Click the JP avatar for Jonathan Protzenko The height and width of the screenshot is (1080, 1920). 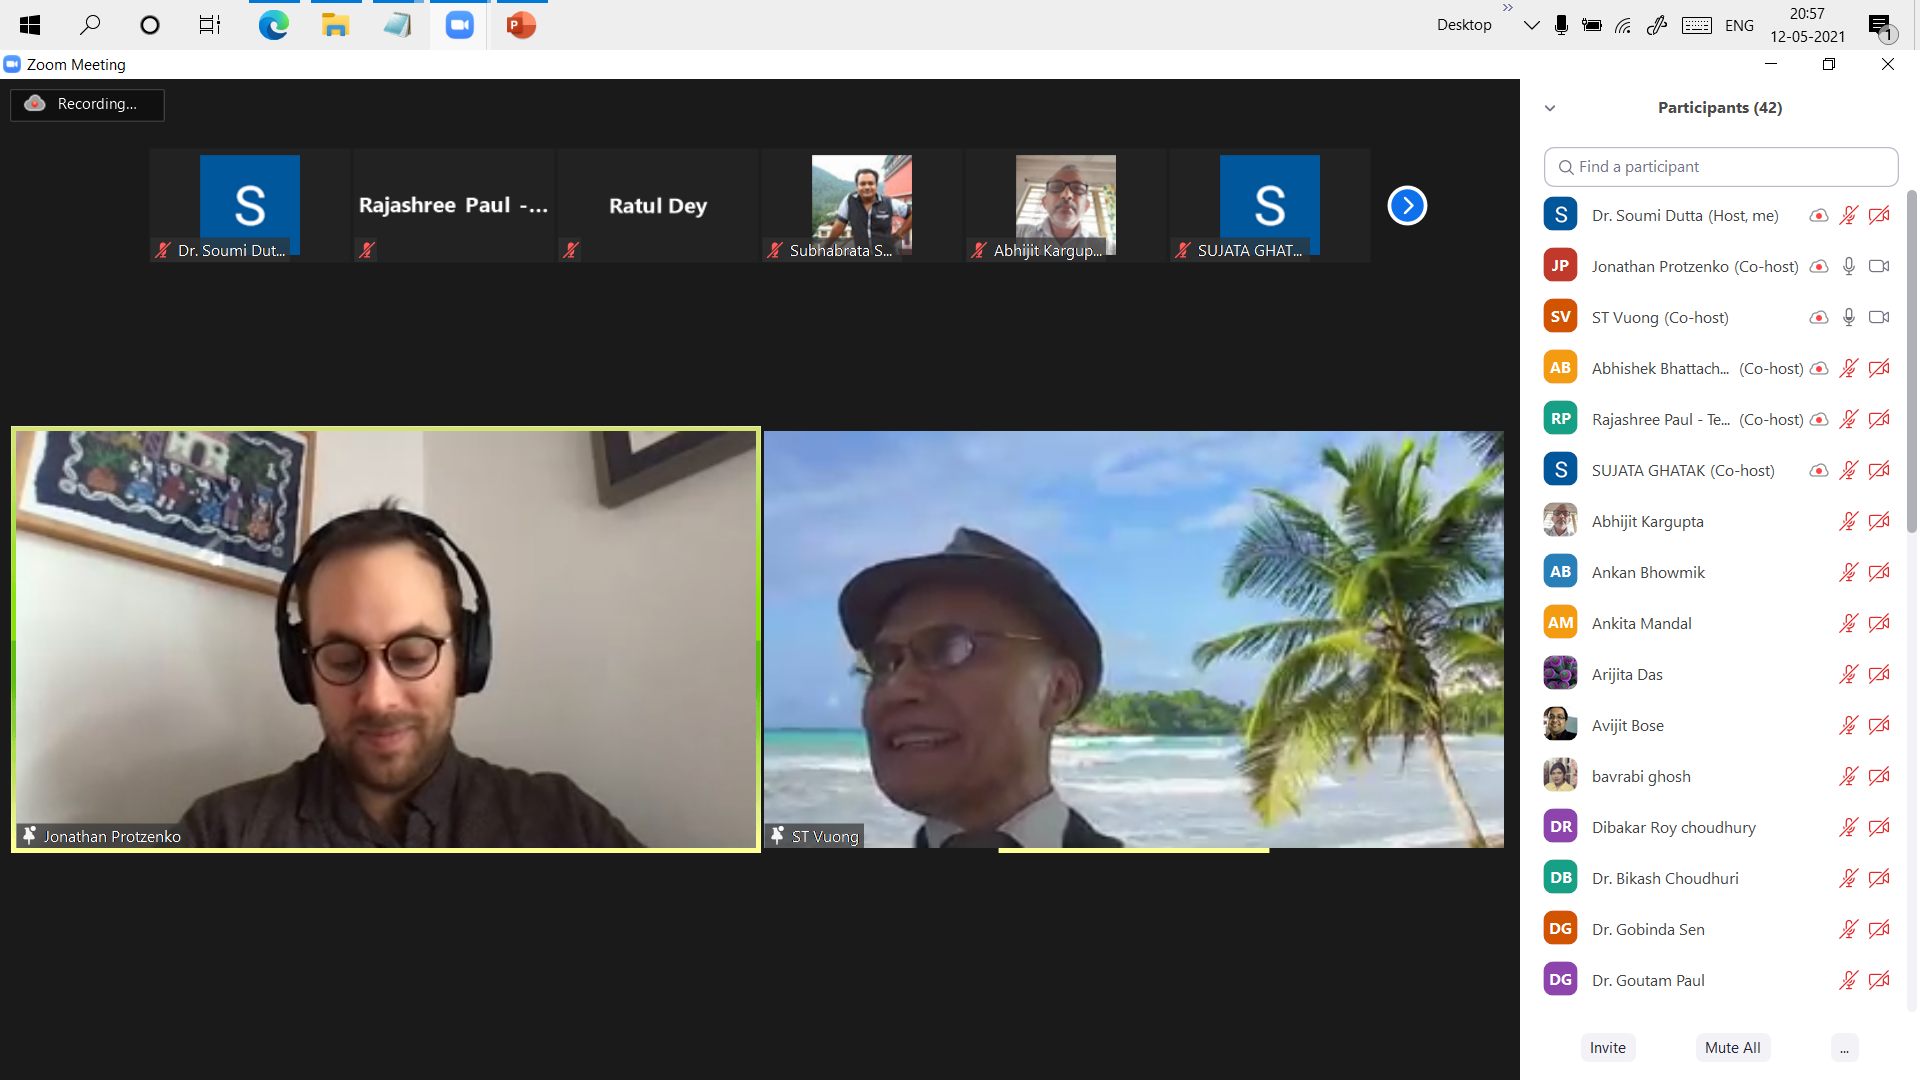(x=1560, y=266)
